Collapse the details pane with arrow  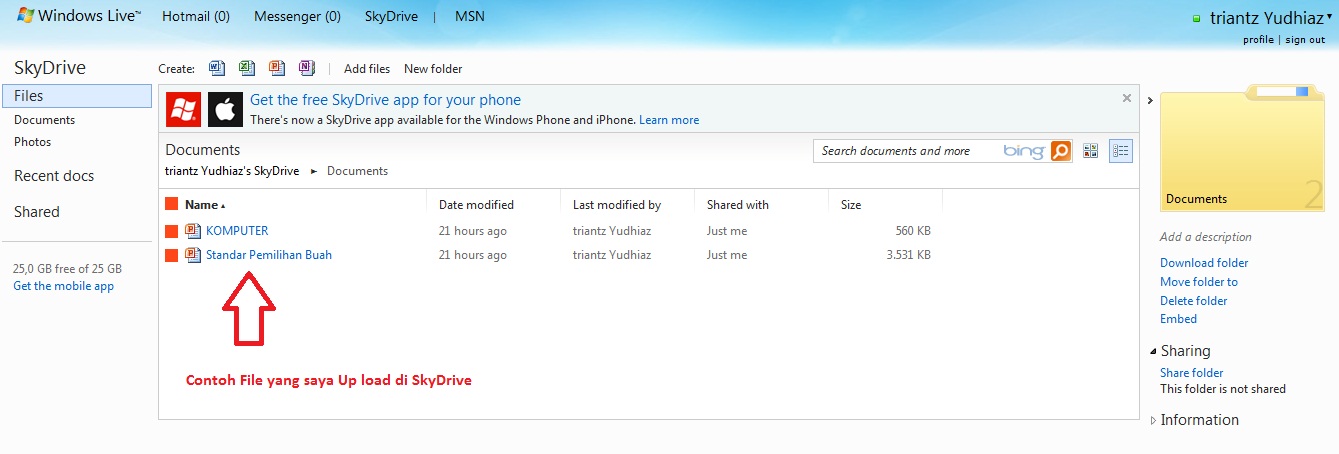click(x=1150, y=100)
